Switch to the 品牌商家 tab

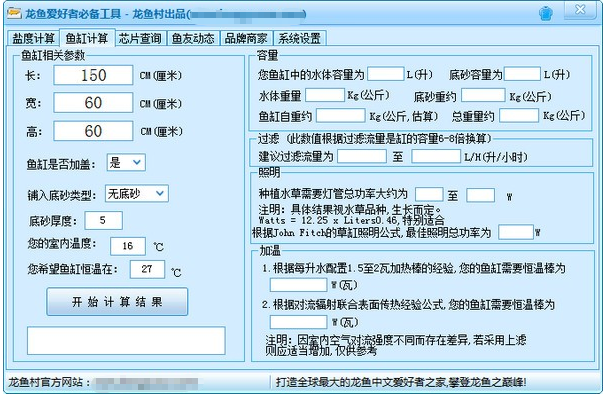246,38
